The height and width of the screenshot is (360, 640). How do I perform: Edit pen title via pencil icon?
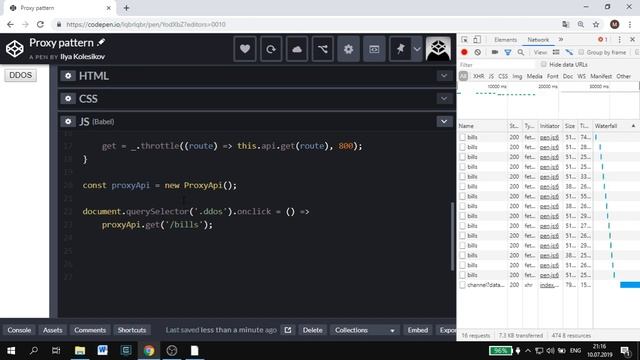point(101,42)
